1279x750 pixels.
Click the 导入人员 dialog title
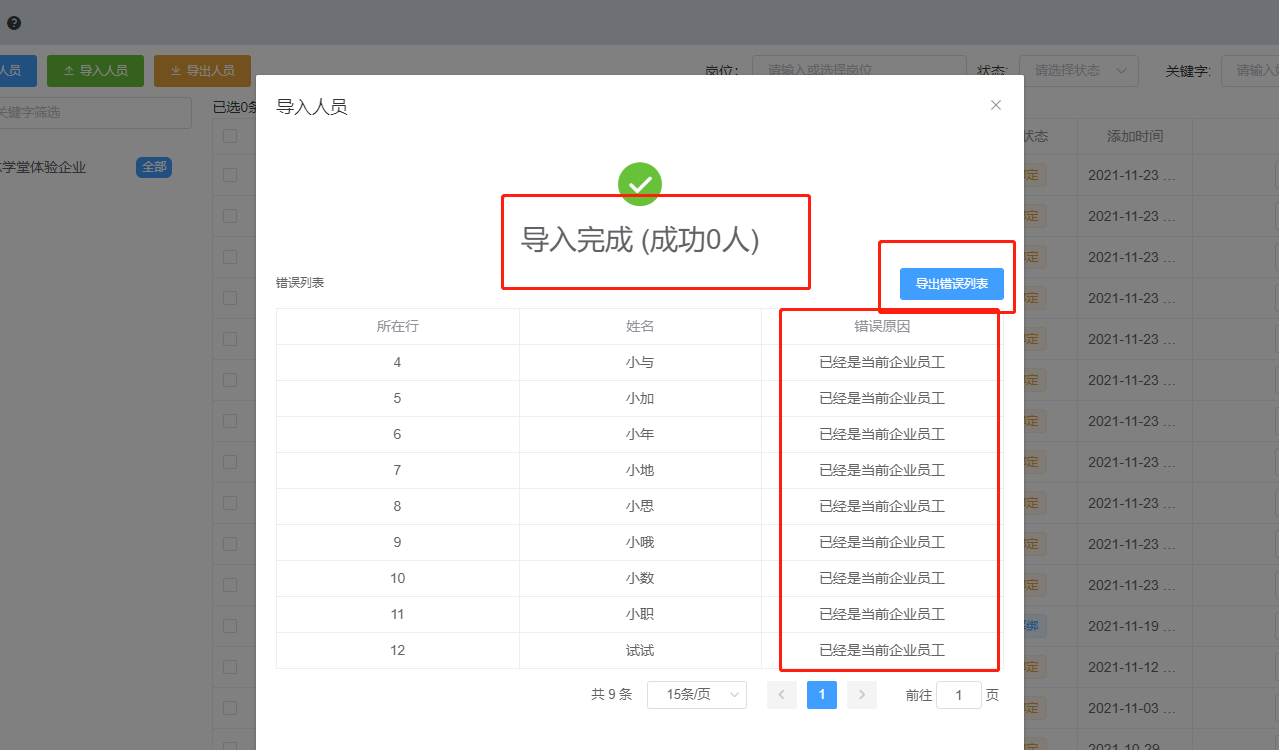coord(312,107)
